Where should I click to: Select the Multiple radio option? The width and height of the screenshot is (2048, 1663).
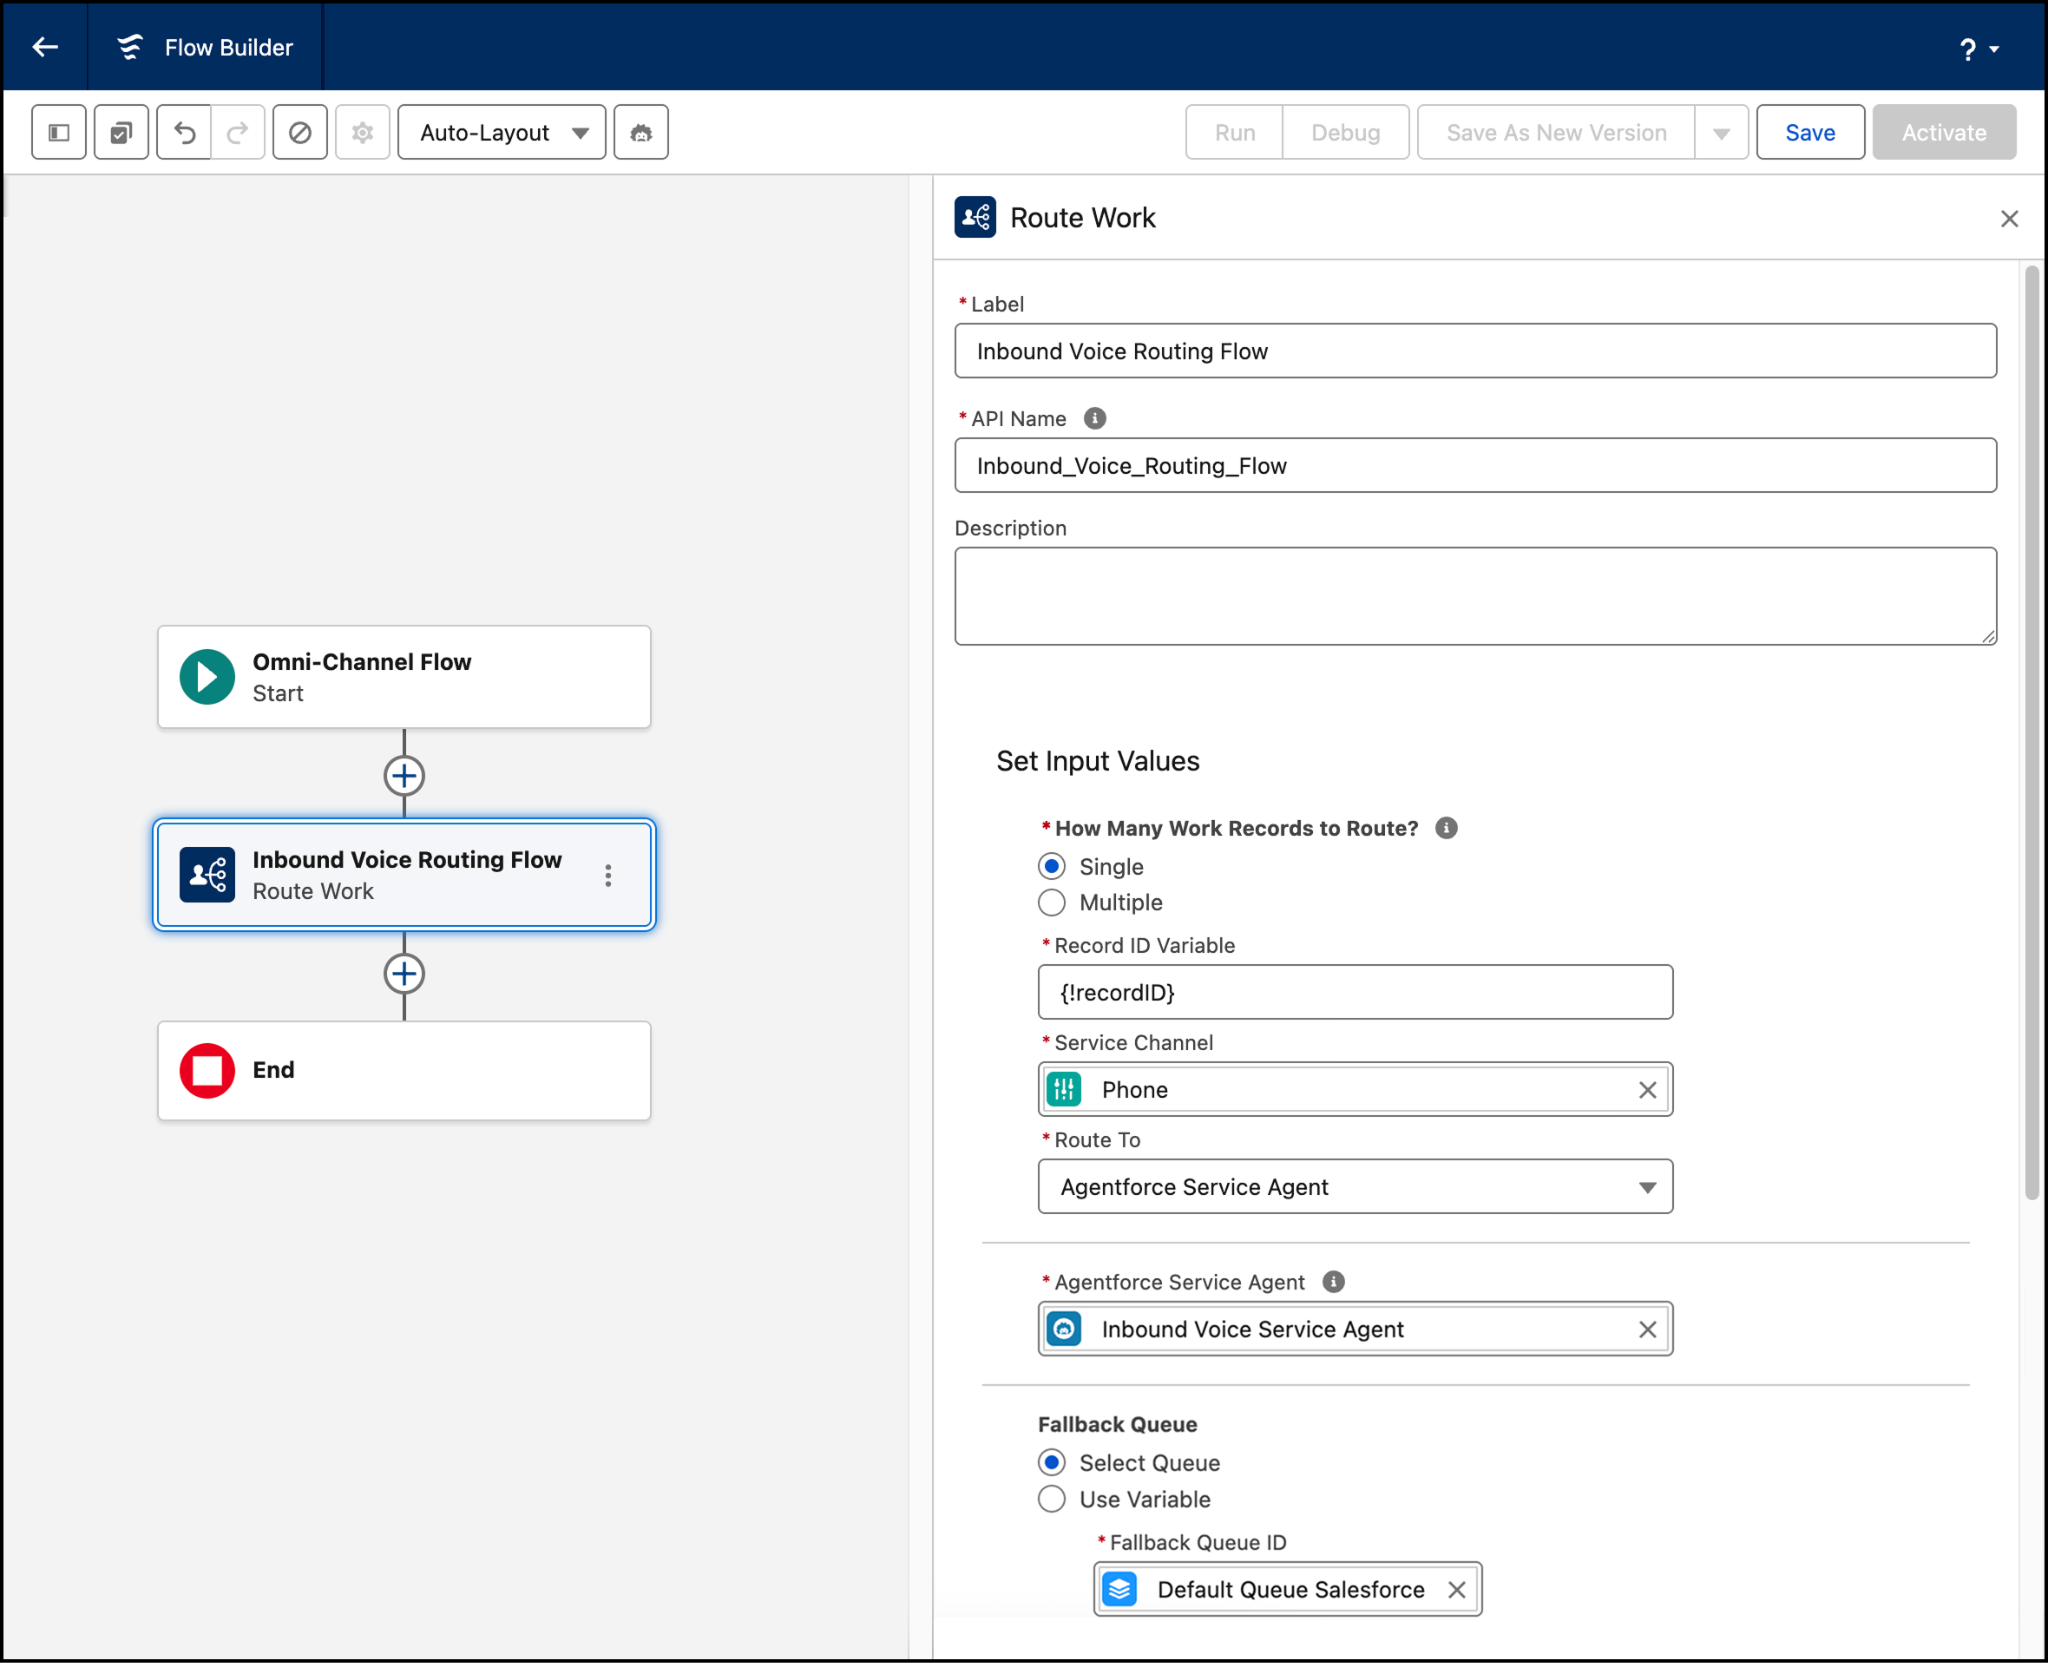1052,902
